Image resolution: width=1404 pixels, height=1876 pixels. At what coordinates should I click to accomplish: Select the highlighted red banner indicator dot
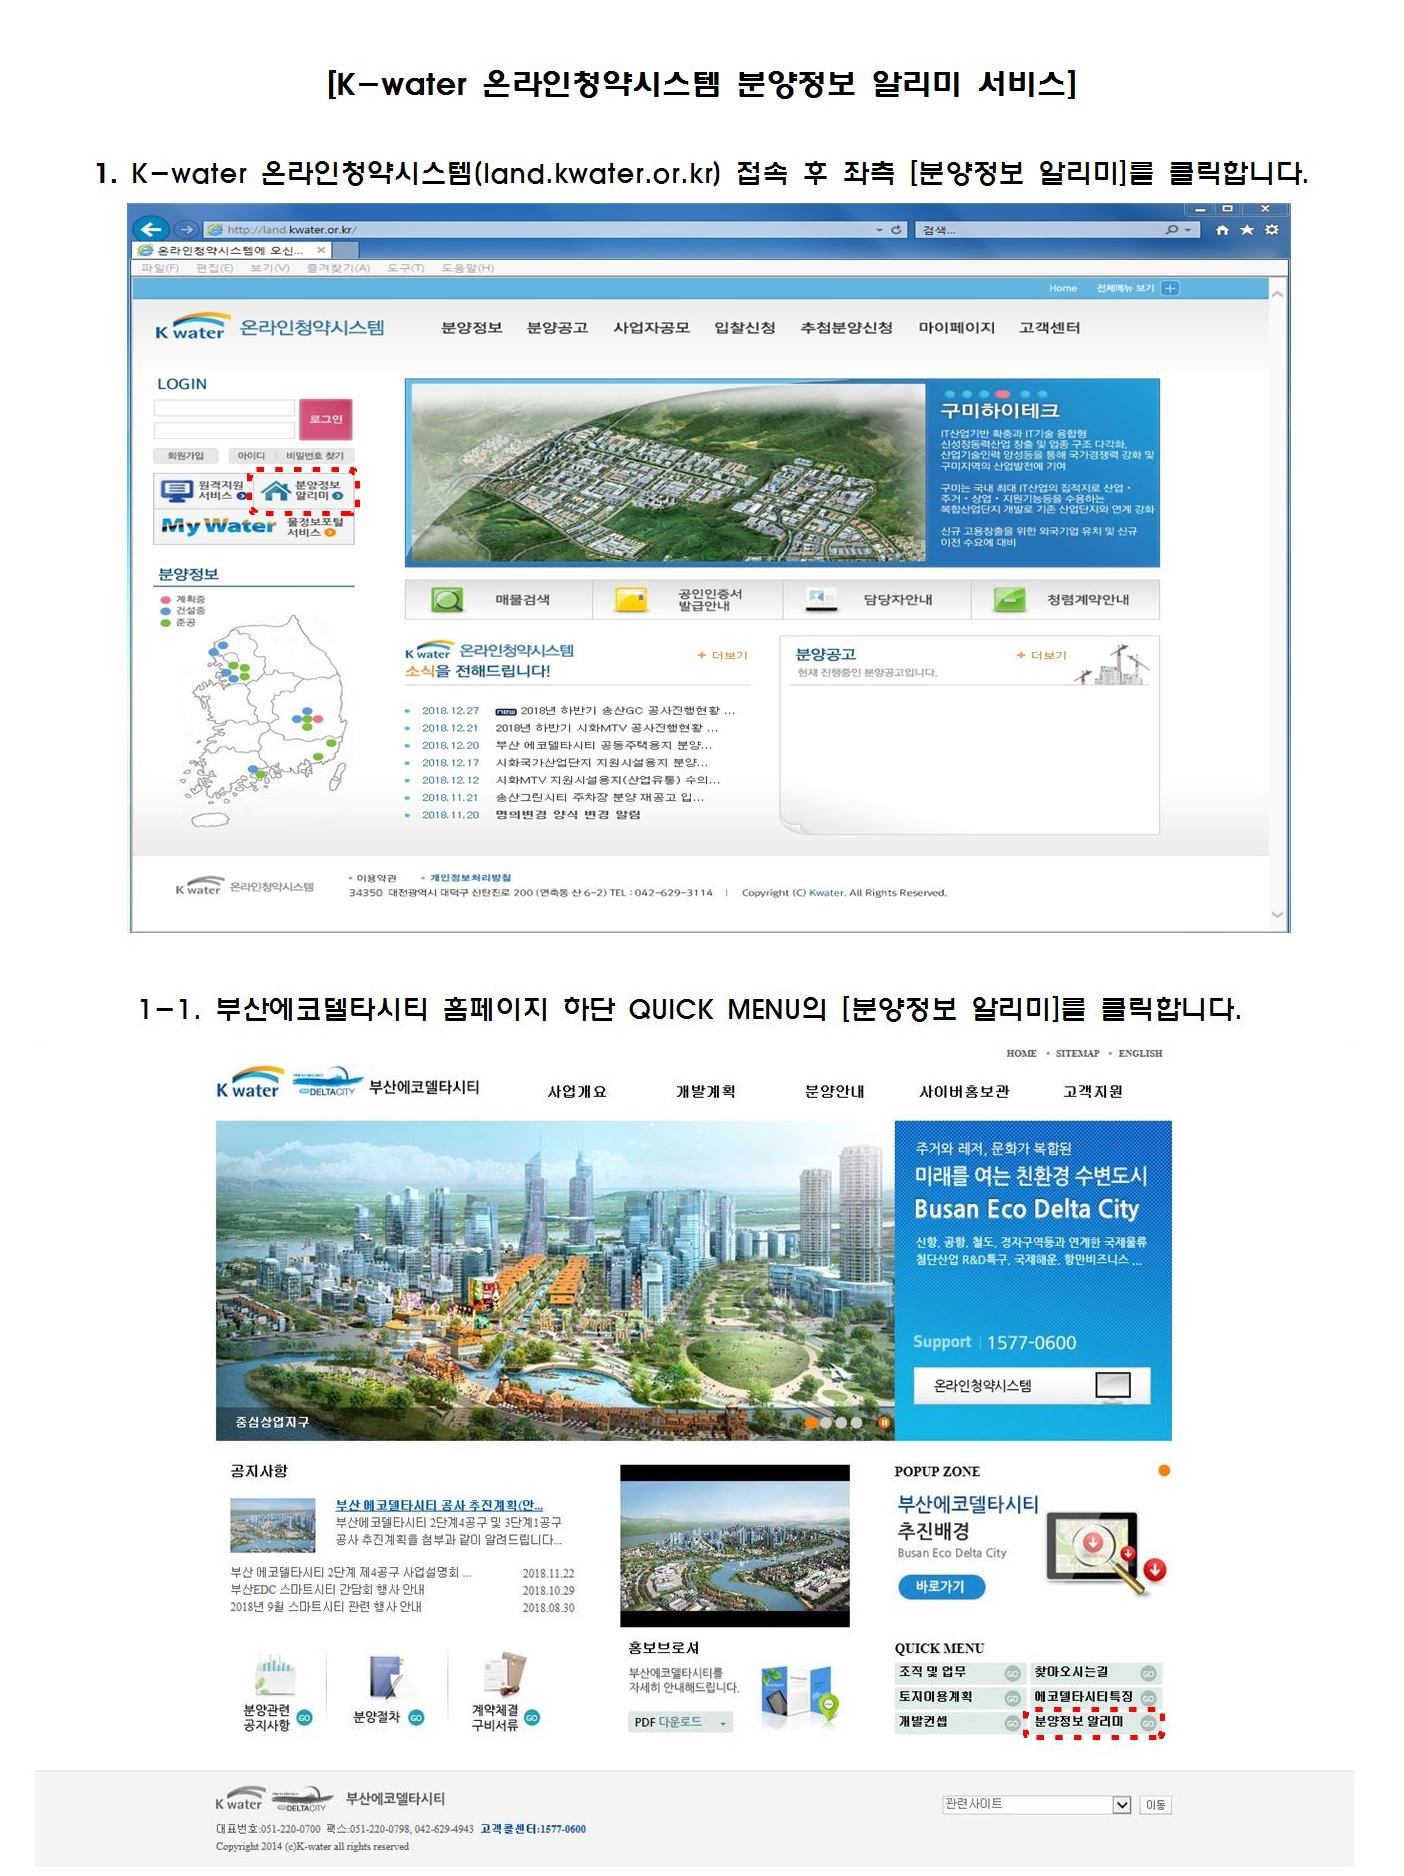pos(1002,394)
